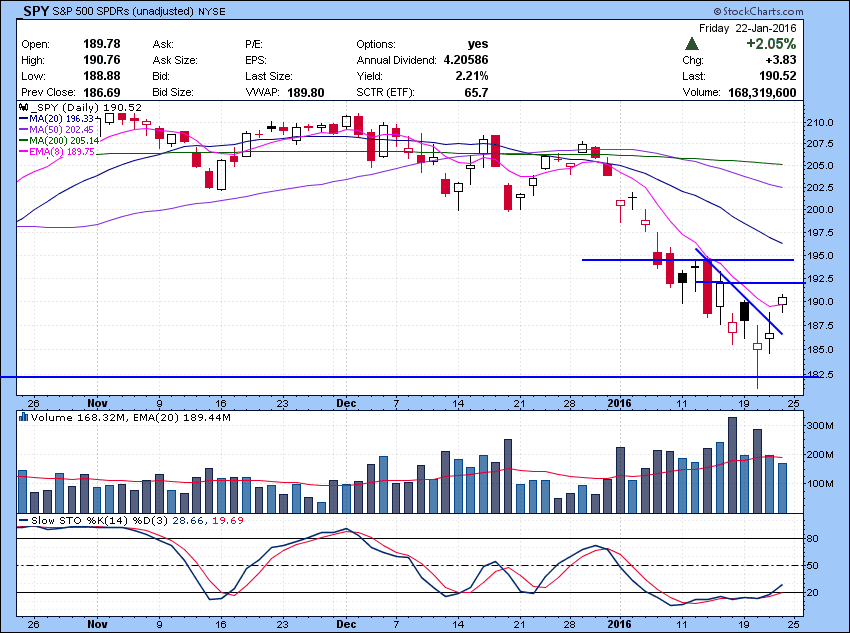Screen dimensions: 850x633
Task: Click the date 'Friday 22-Jan-2016'
Action: coord(747,28)
